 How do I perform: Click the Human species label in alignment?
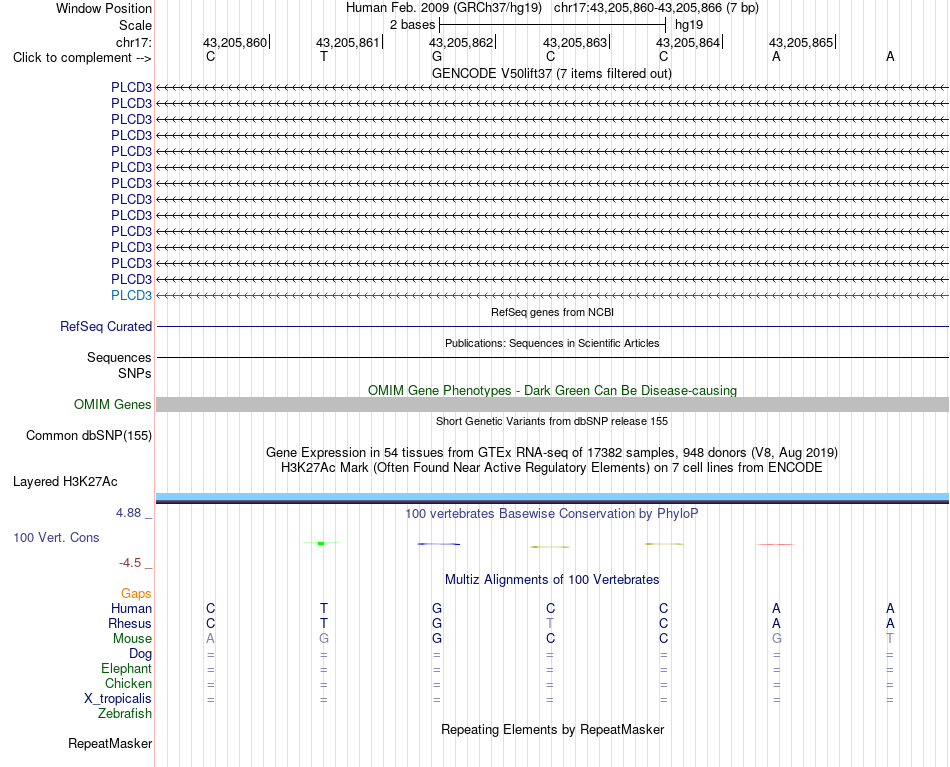tap(131, 608)
